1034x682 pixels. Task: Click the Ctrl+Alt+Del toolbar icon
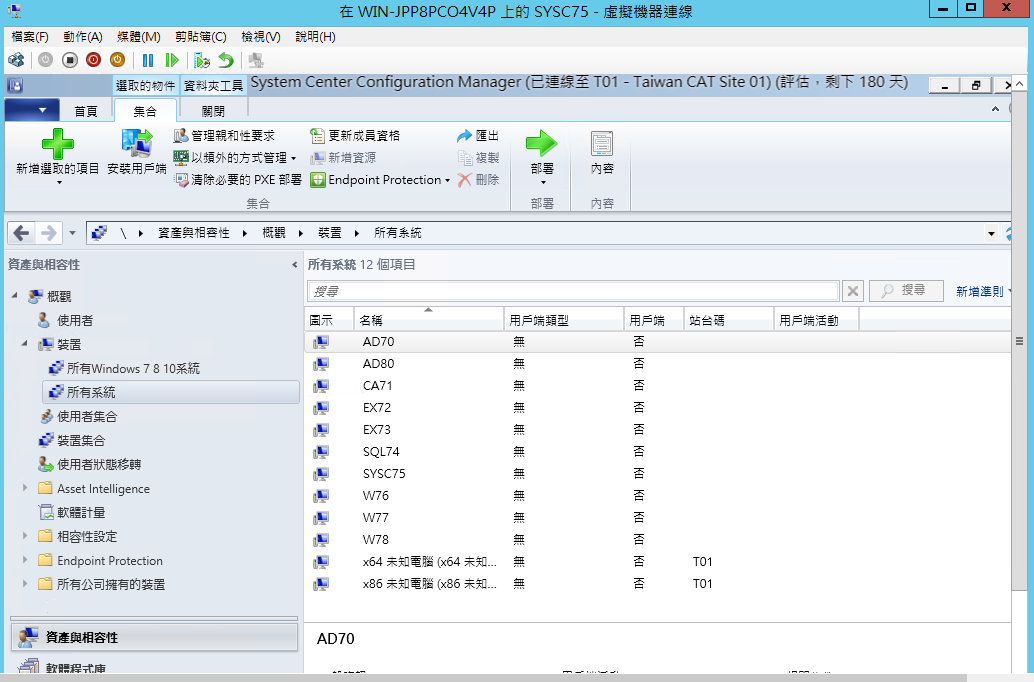[16, 60]
